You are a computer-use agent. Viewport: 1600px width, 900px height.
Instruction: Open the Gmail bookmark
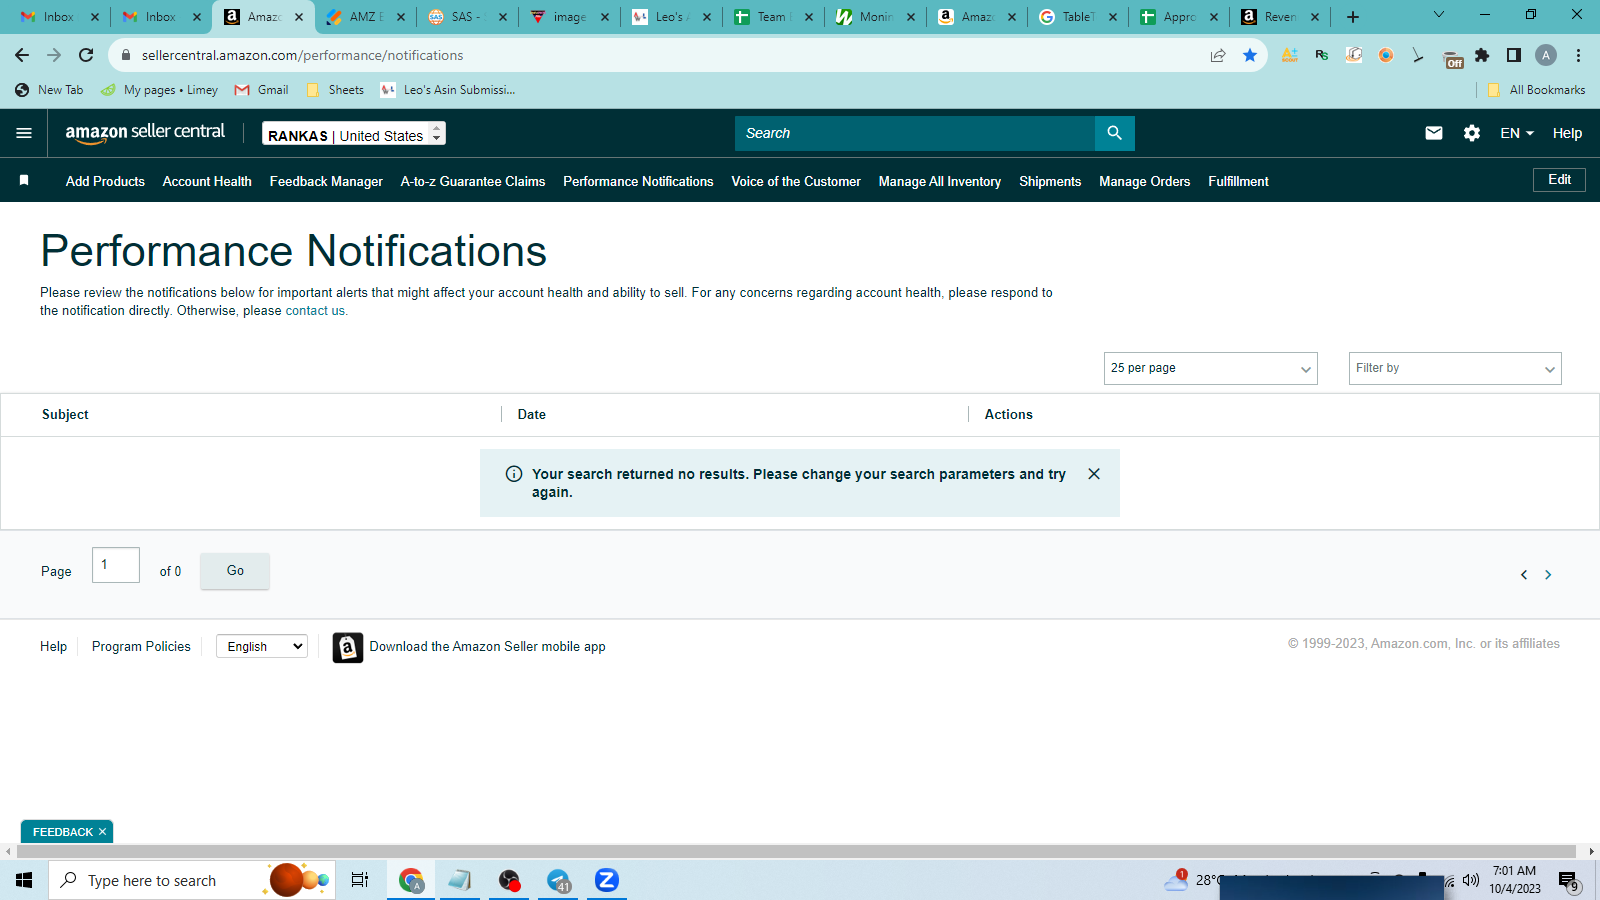(x=262, y=90)
